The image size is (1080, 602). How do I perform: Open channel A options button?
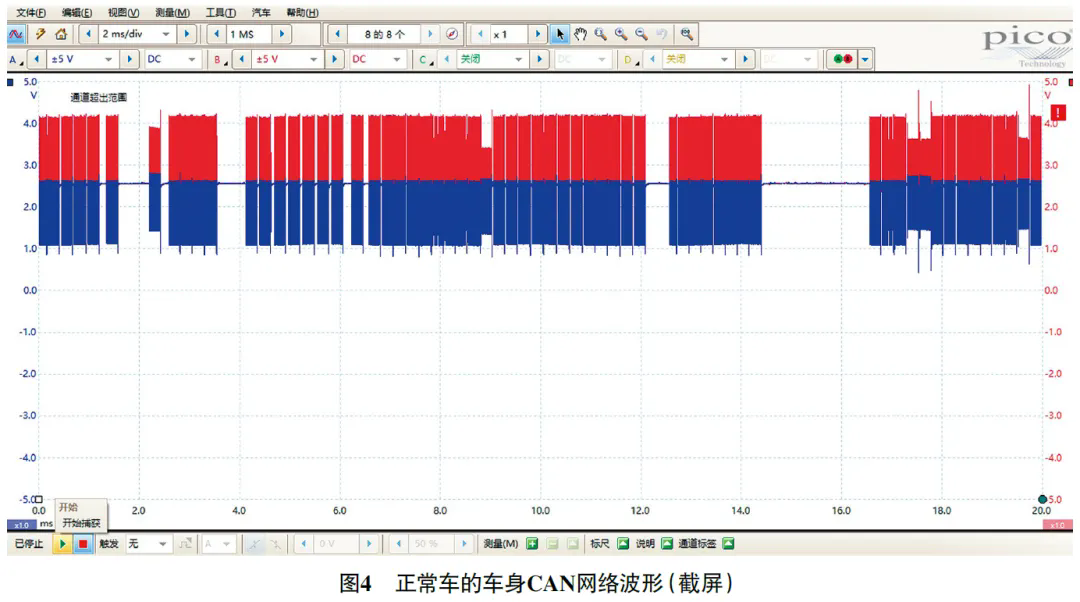pos(15,60)
